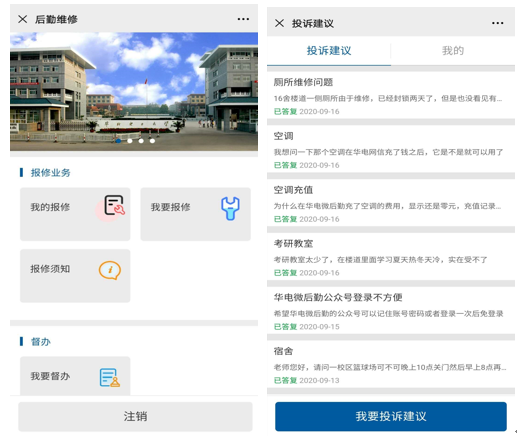The height and width of the screenshot is (437, 517).
Task: Tap the 我要督办 document icon
Action: pos(110,377)
